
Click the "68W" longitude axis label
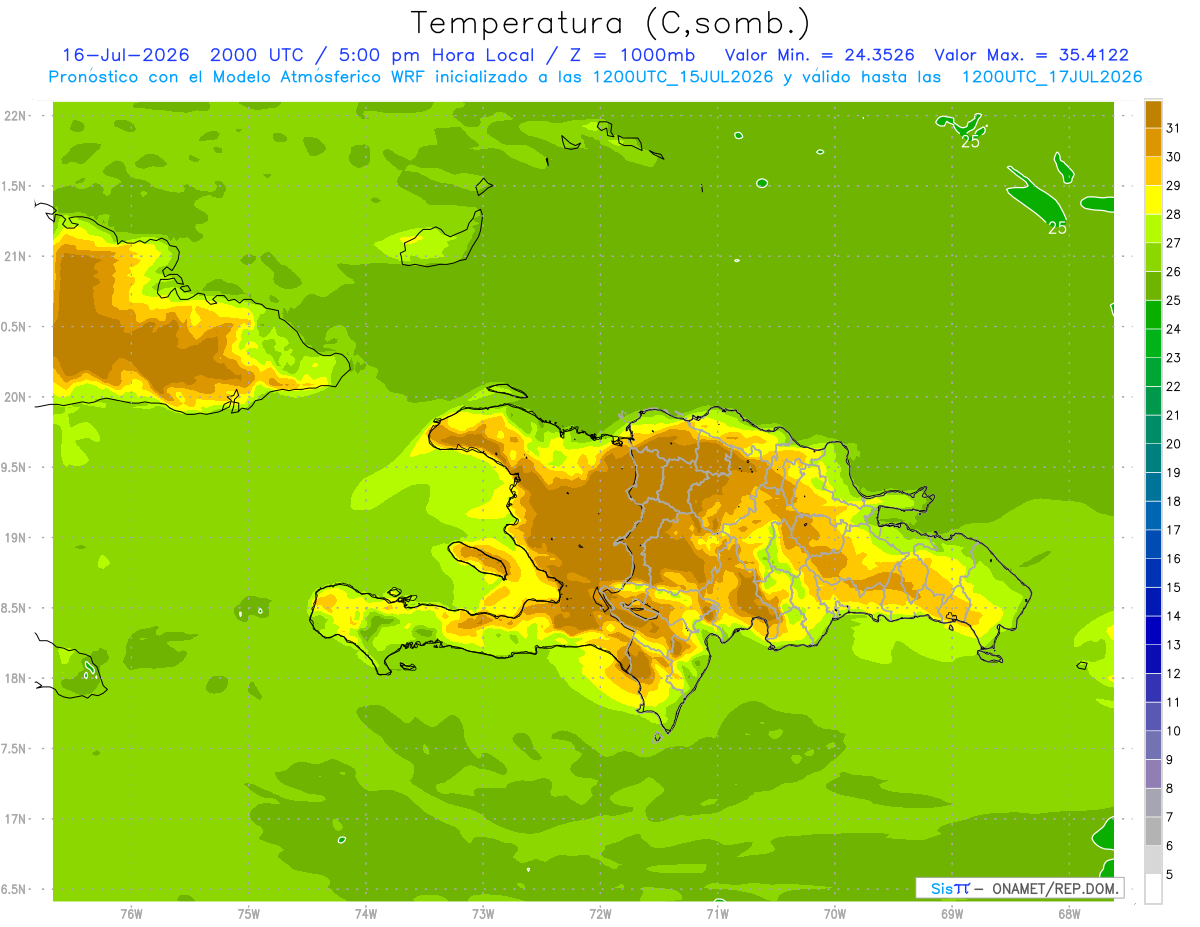coord(1068,914)
